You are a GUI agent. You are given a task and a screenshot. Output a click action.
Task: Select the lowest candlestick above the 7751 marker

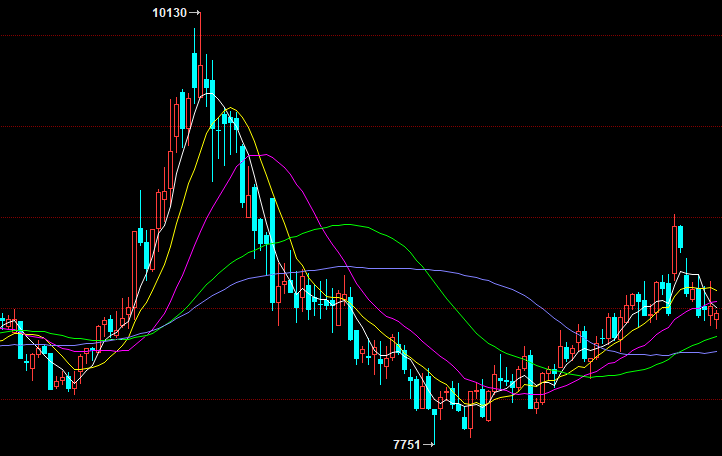435,410
